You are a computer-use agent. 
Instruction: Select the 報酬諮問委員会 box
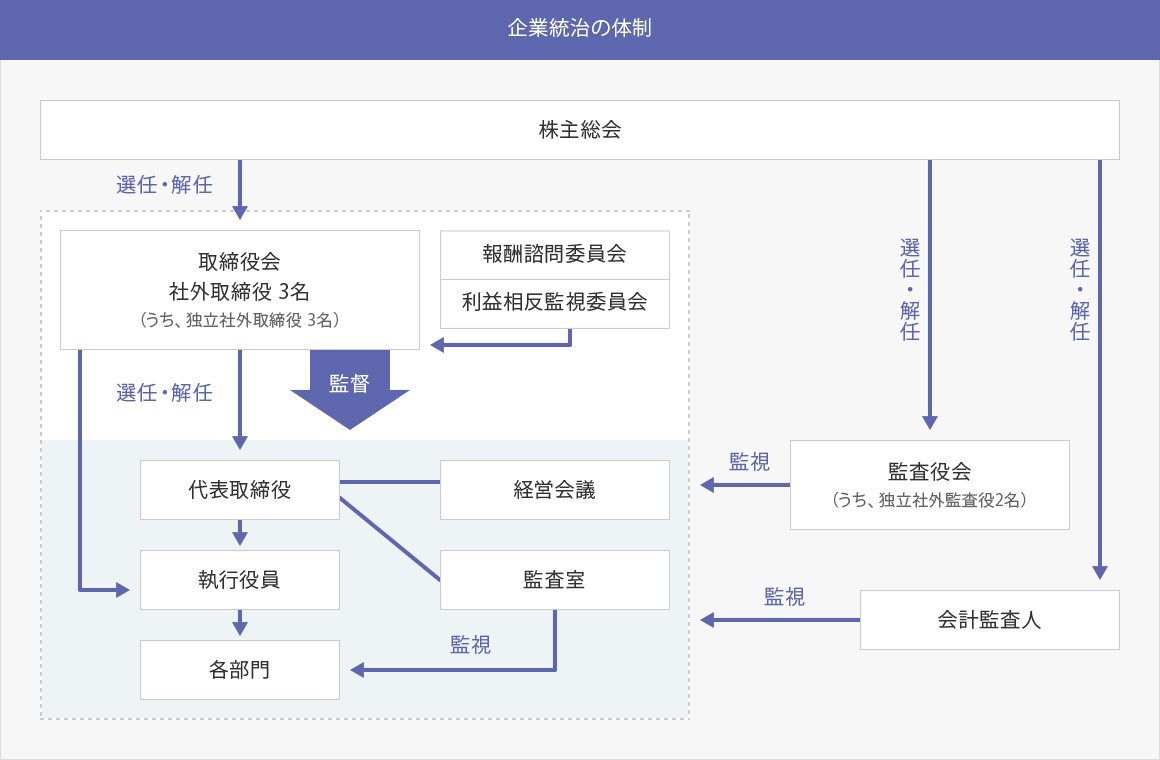point(555,255)
